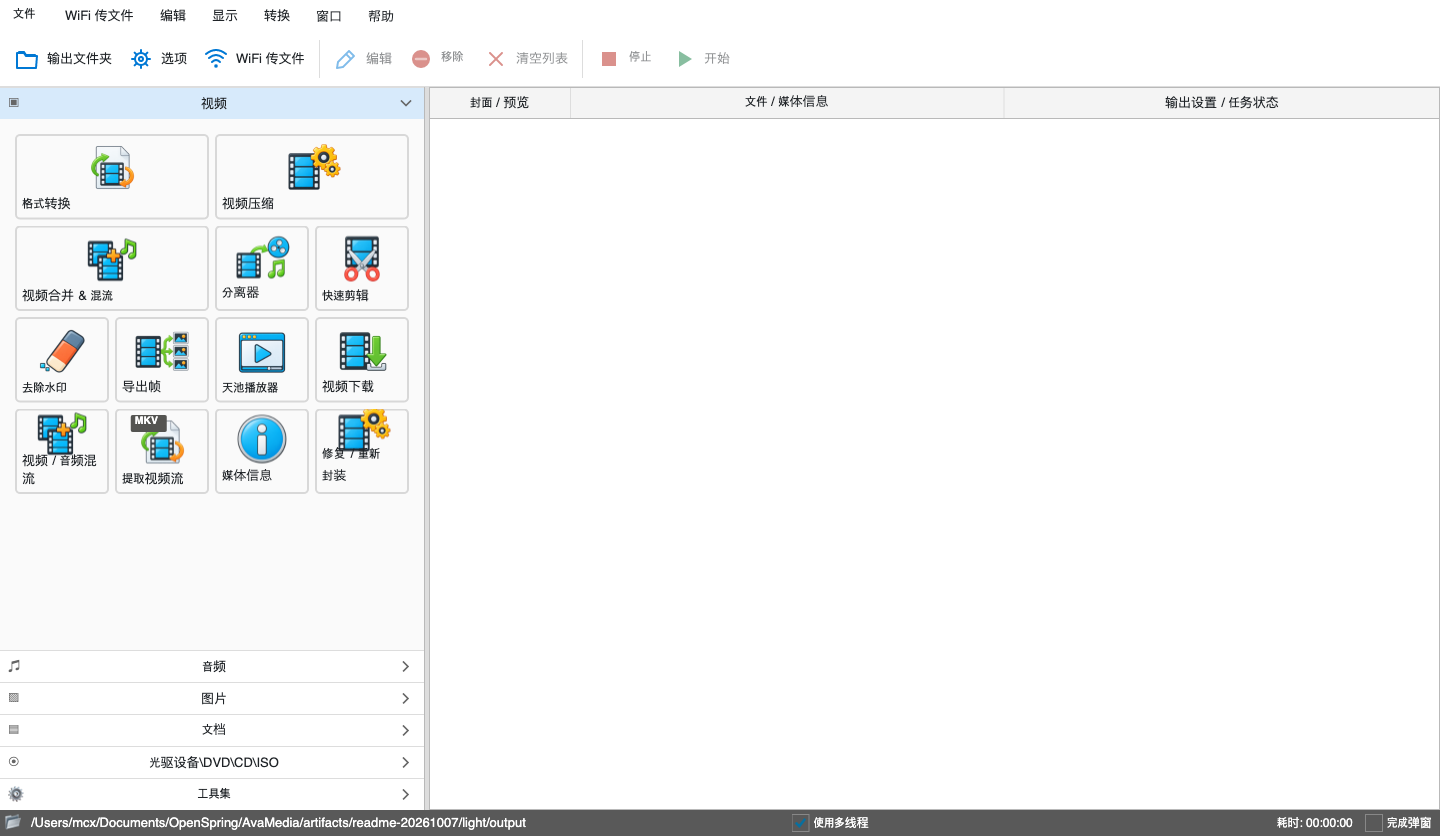Open the 媒体信息 media info tool

click(x=262, y=451)
